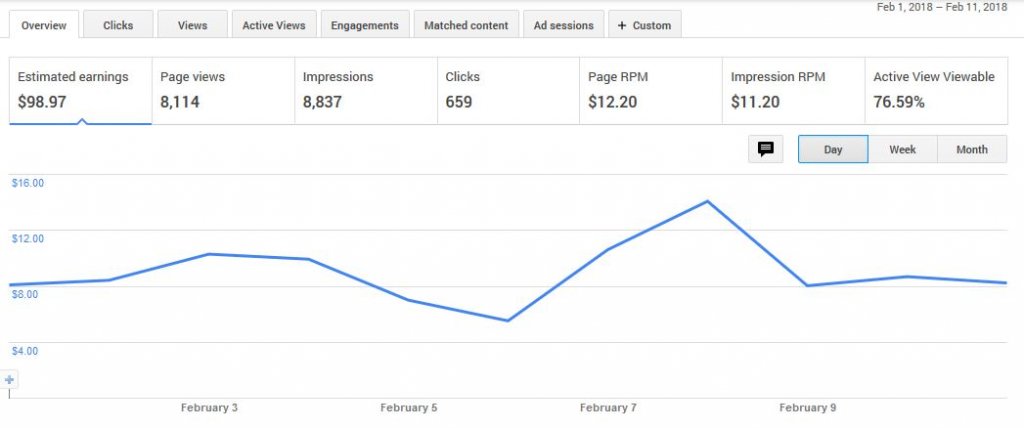The image size is (1024, 428).
Task: Switch to the Clicks tab
Action: 118,25
